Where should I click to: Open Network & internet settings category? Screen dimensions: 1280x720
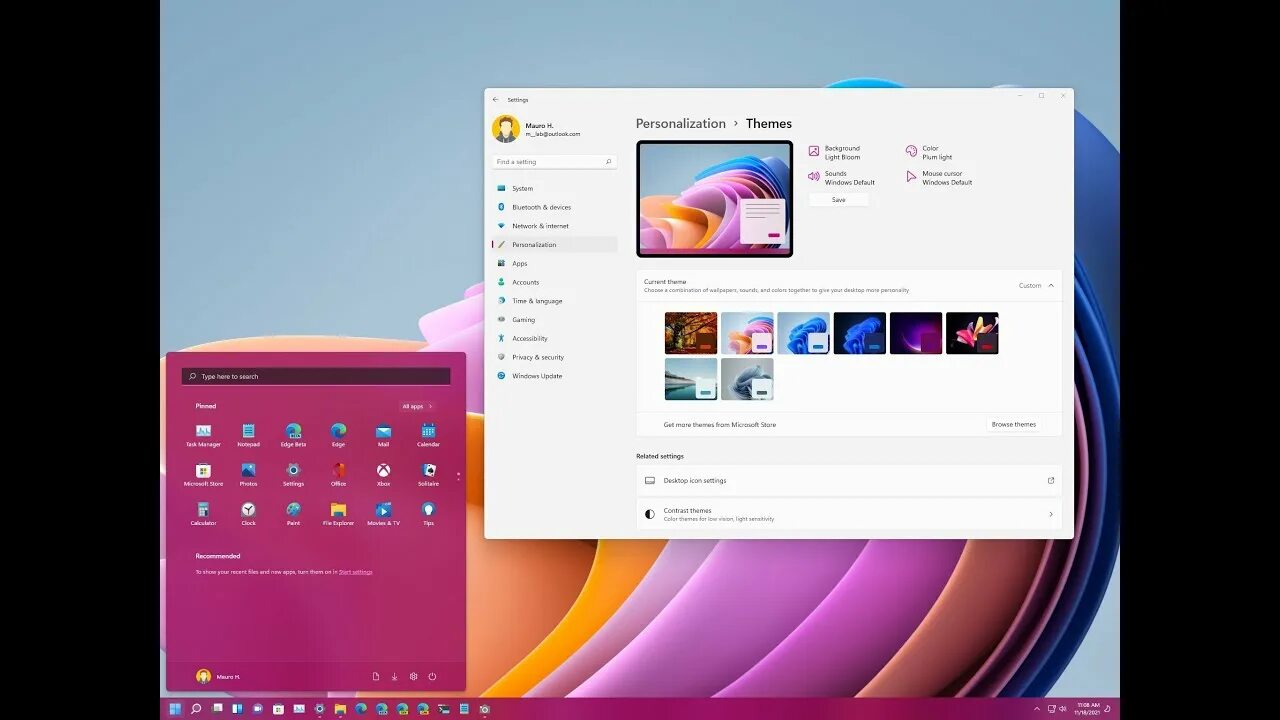pyautogui.click(x=554, y=226)
